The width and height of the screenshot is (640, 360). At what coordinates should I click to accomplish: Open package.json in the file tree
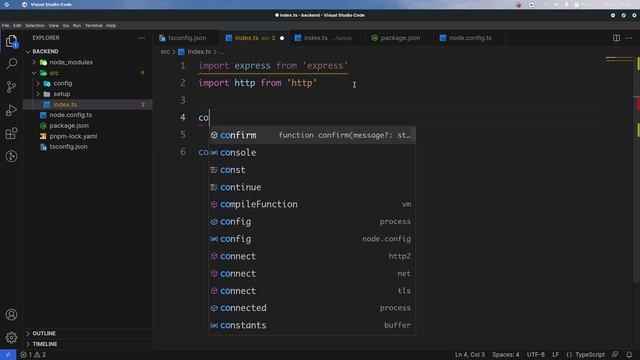[x=88, y=126]
